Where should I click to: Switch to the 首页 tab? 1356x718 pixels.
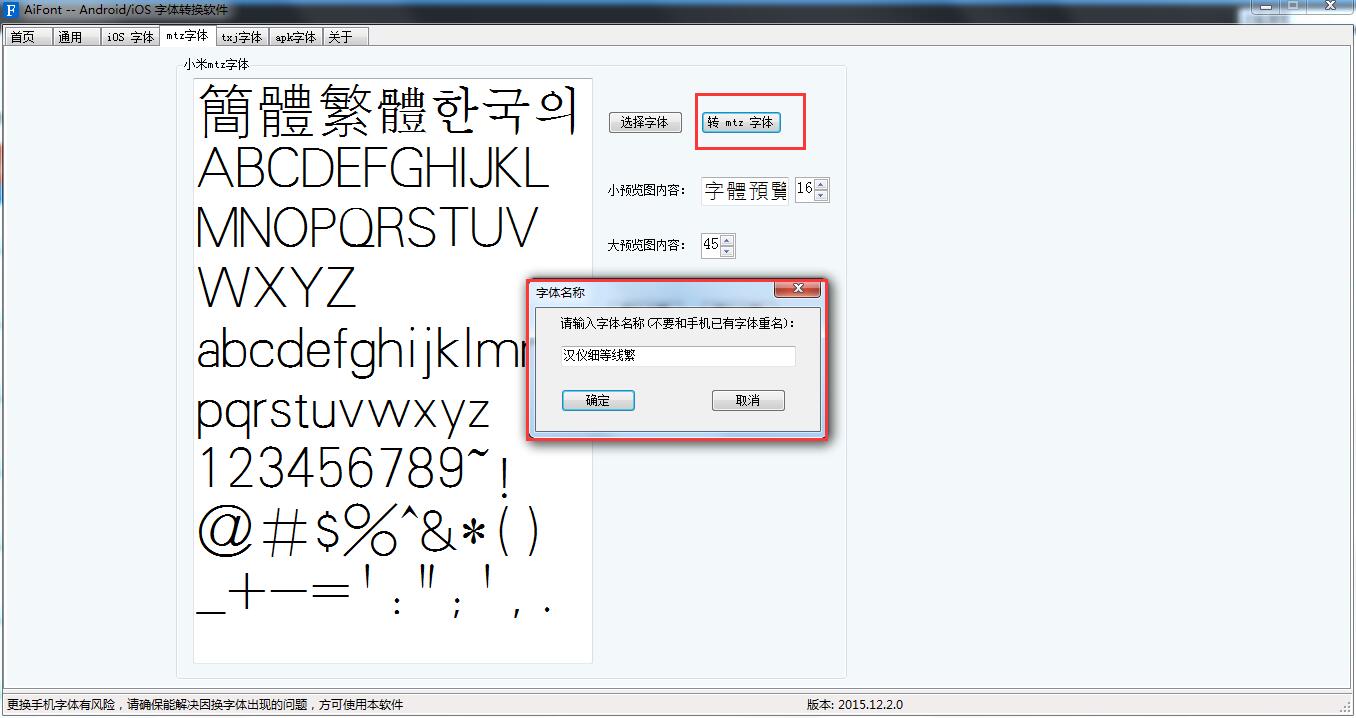[27, 35]
